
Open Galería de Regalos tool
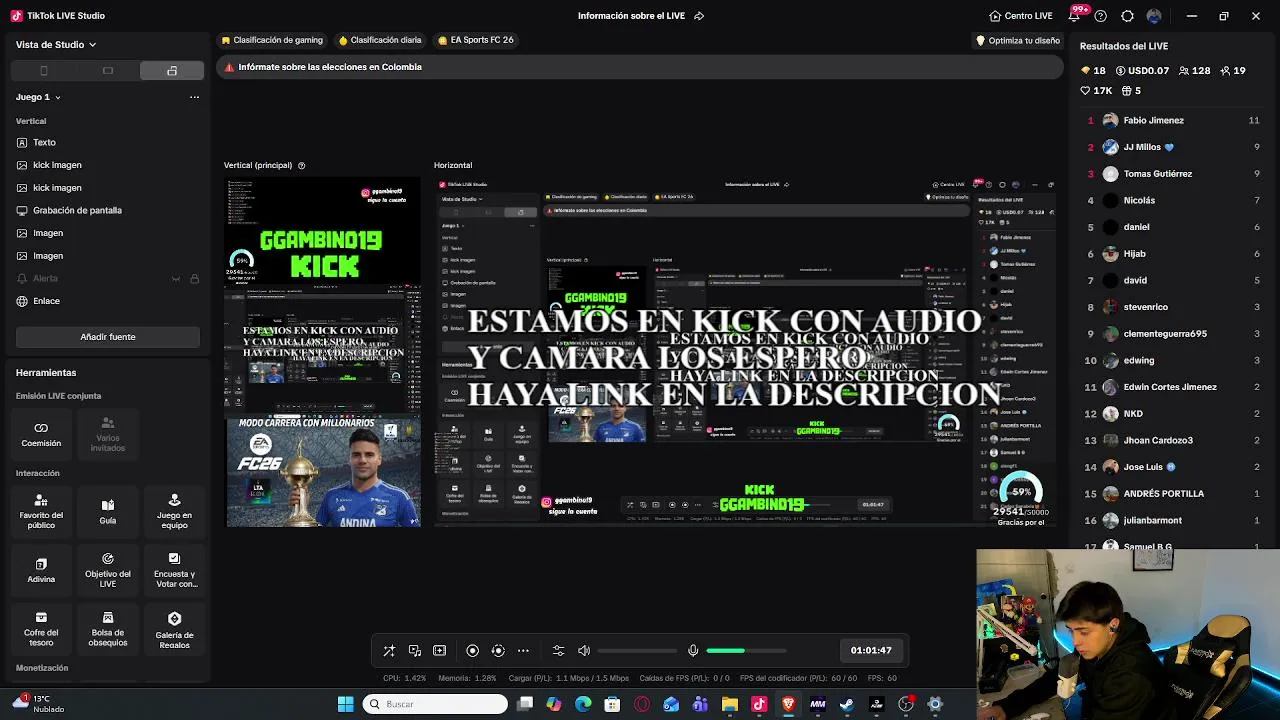(174, 630)
